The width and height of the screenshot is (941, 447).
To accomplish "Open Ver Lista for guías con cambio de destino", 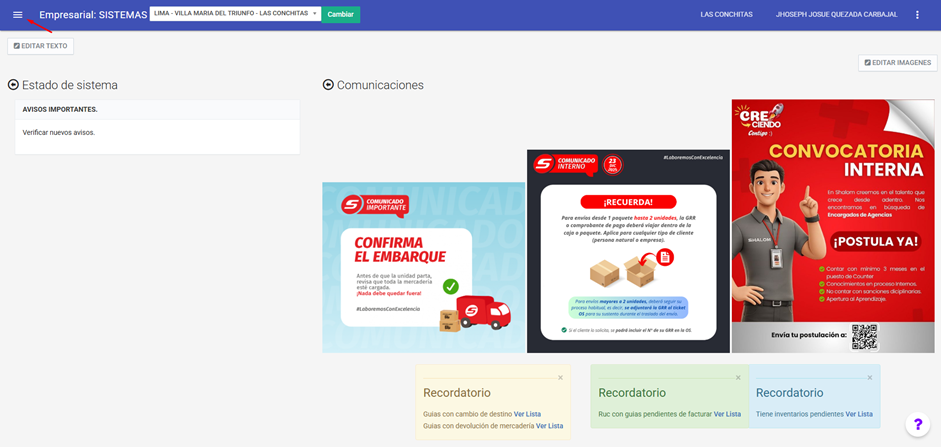I will 527,414.
